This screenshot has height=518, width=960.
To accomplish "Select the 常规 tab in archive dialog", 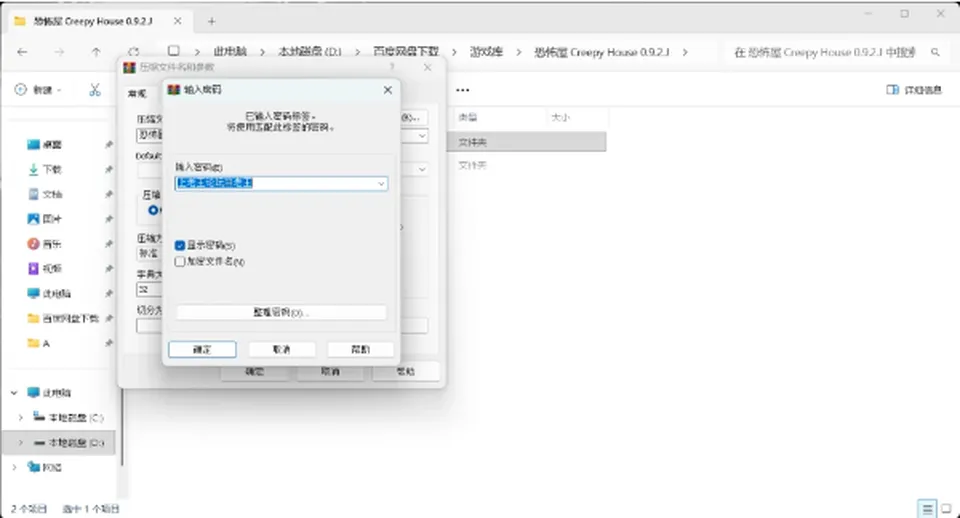I will (137, 93).
